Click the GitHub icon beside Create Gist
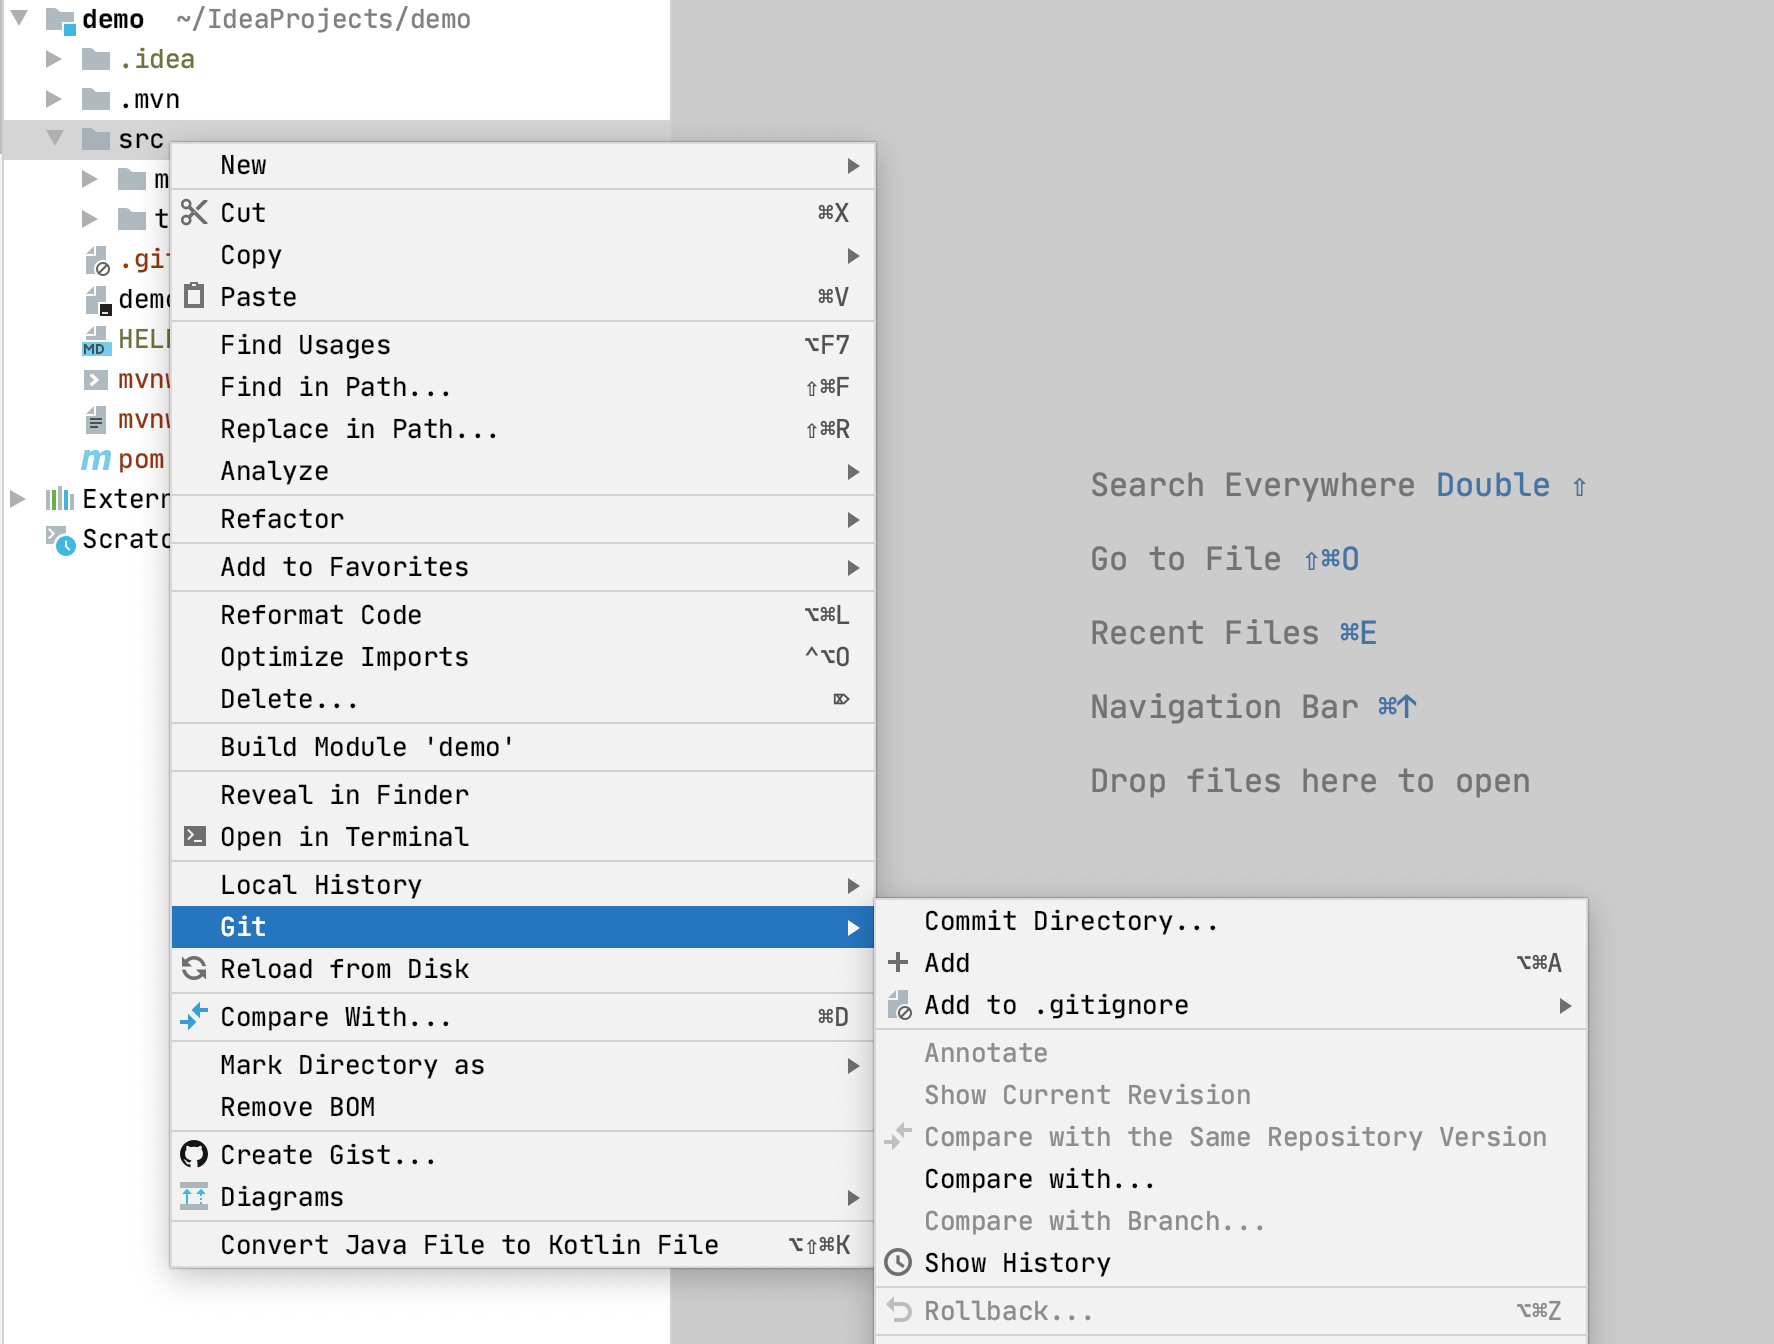The height and width of the screenshot is (1344, 1774). tap(194, 1154)
